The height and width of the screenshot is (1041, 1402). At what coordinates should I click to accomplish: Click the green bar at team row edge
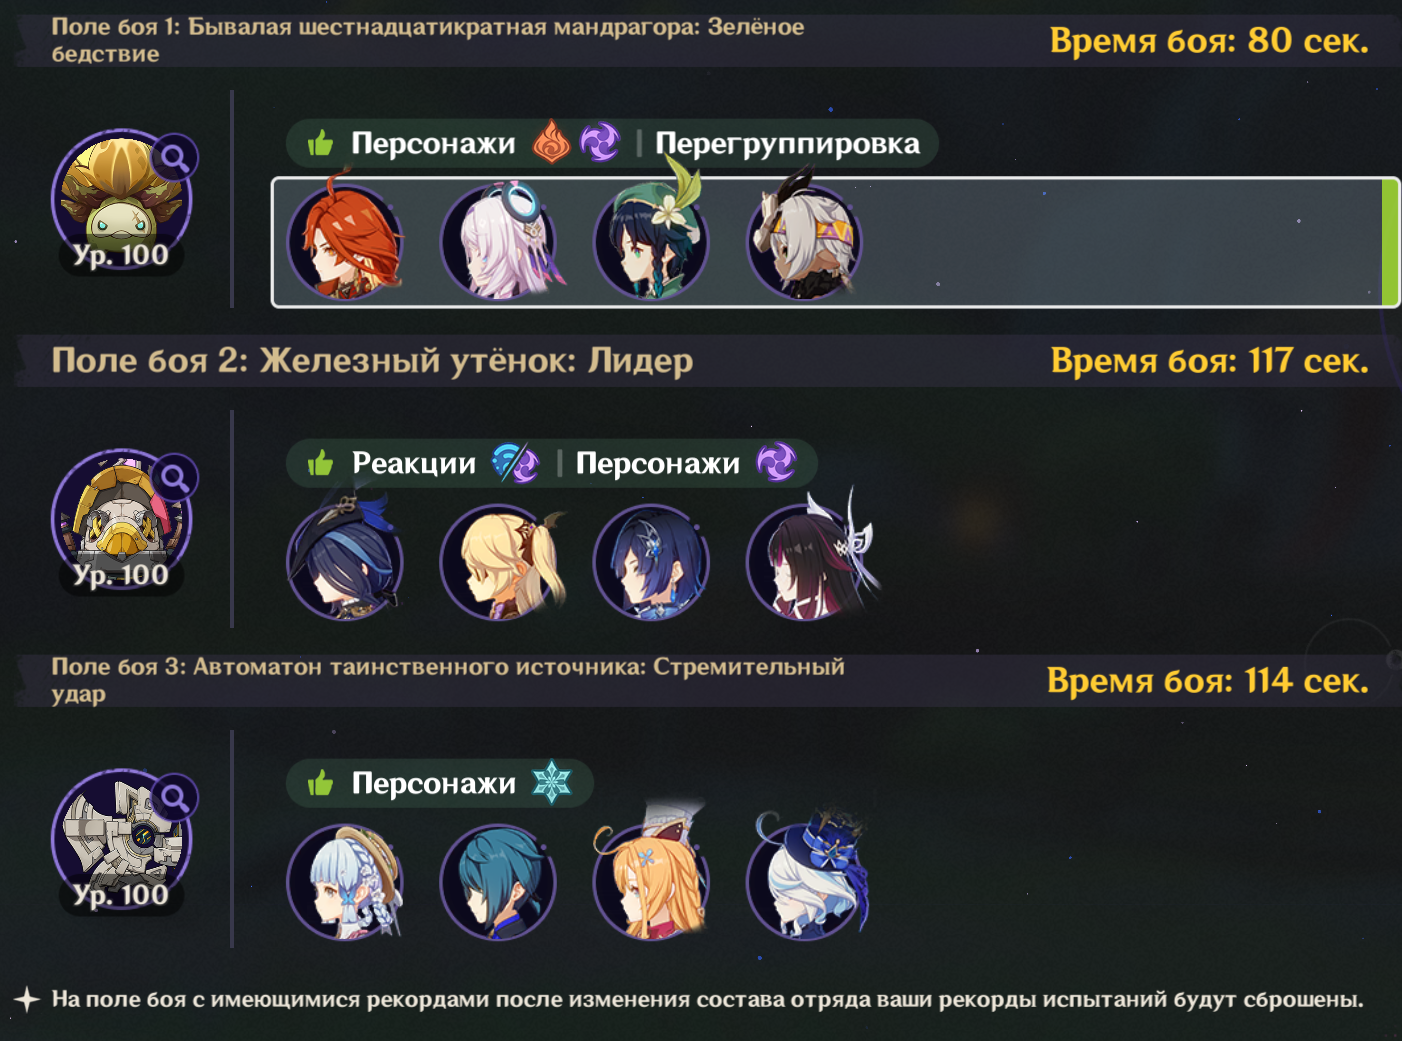click(1390, 242)
